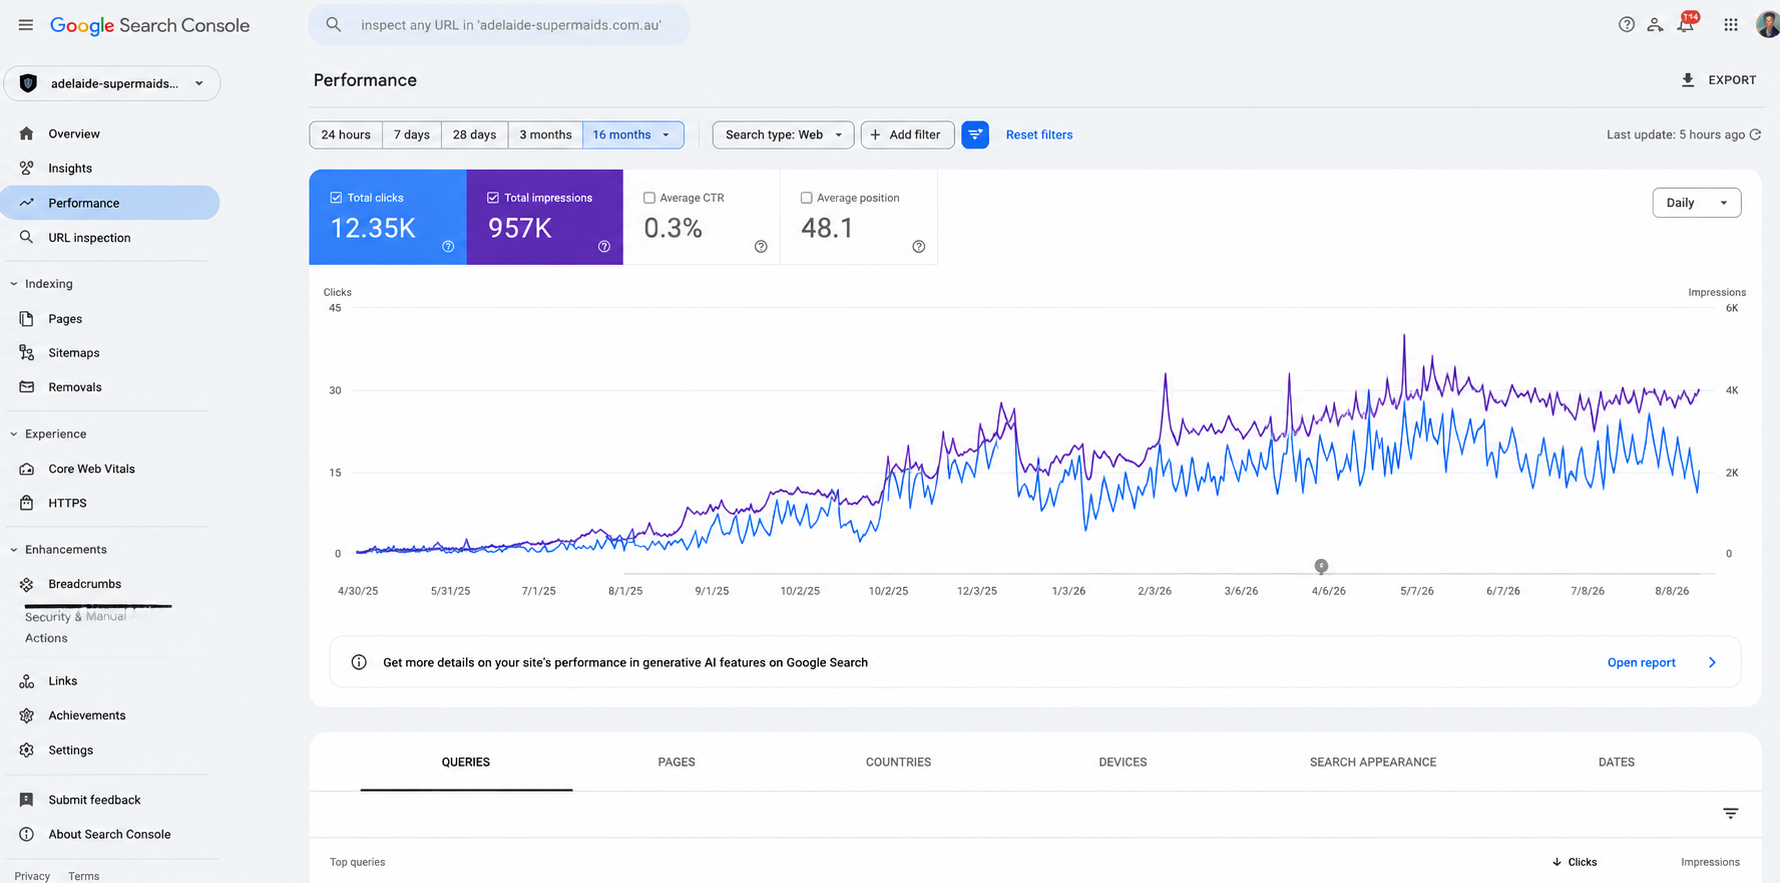
Task: Click the Average CTR help icon
Action: click(x=761, y=247)
